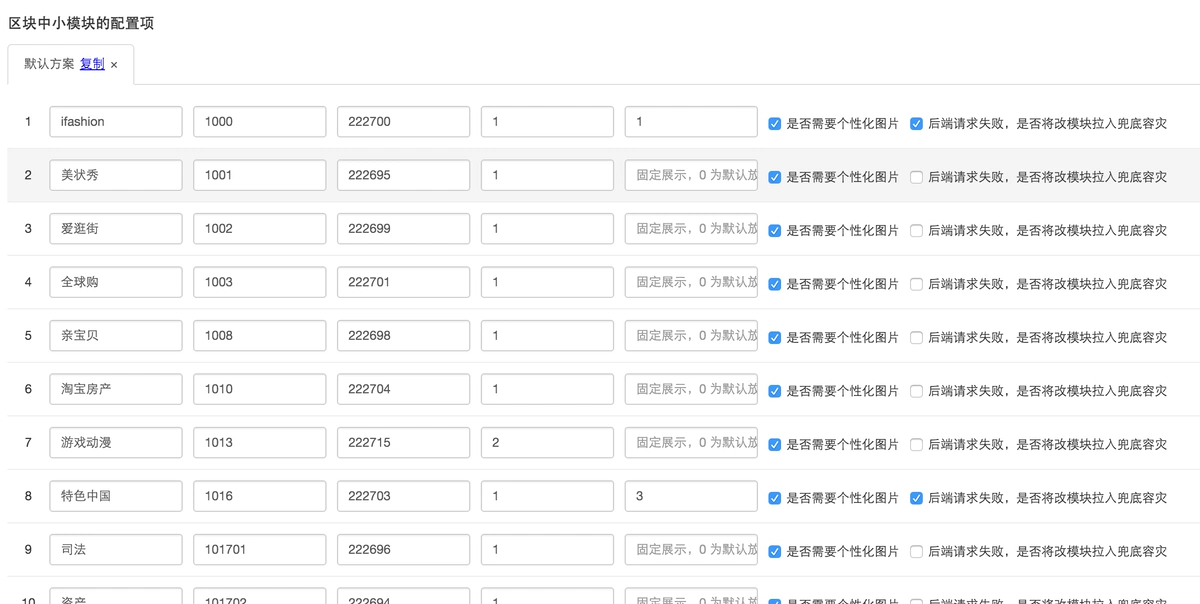Edit the 全球购 name field

pyautogui.click(x=116, y=282)
